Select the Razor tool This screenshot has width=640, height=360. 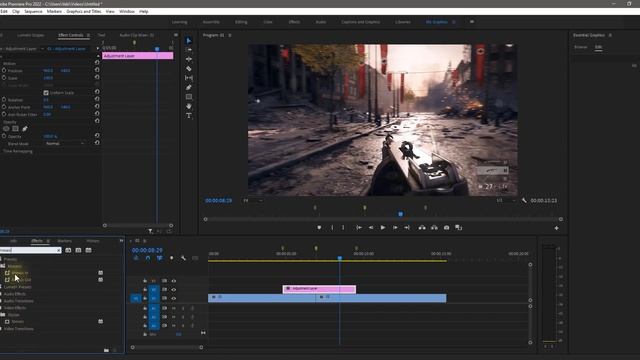[189, 69]
